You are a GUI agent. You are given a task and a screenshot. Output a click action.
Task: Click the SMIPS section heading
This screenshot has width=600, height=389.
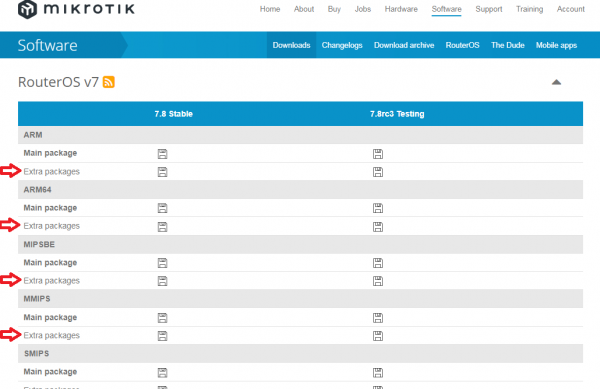pyautogui.click(x=36, y=353)
